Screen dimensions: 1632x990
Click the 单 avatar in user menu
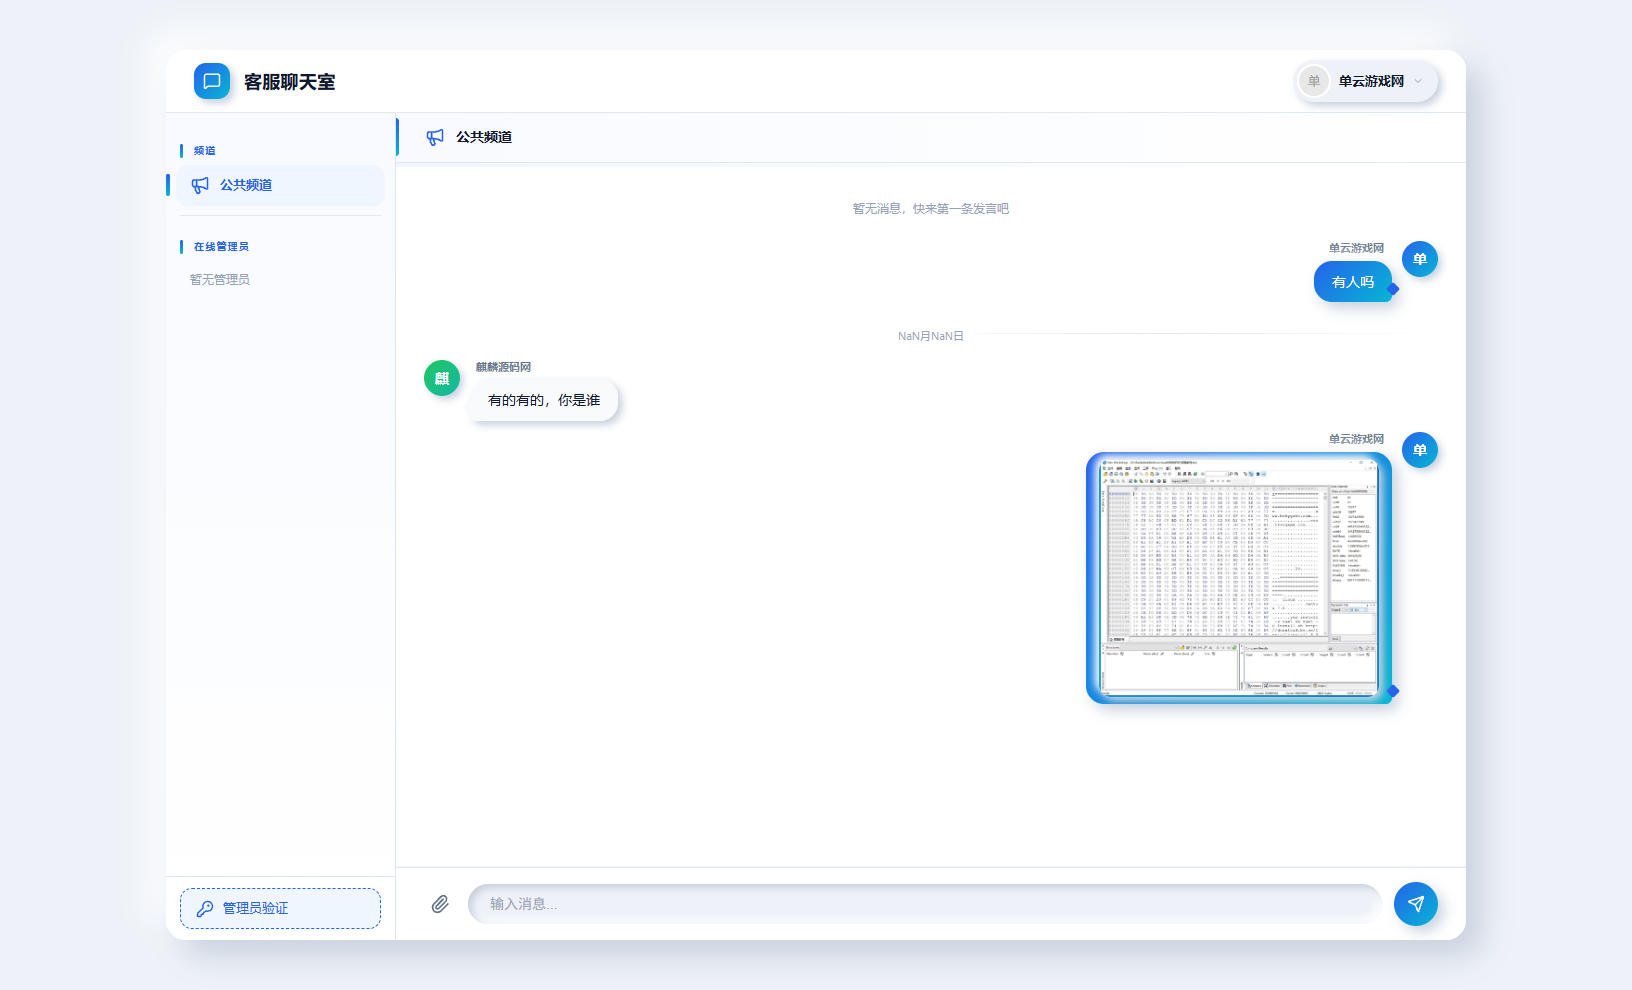pos(1314,81)
